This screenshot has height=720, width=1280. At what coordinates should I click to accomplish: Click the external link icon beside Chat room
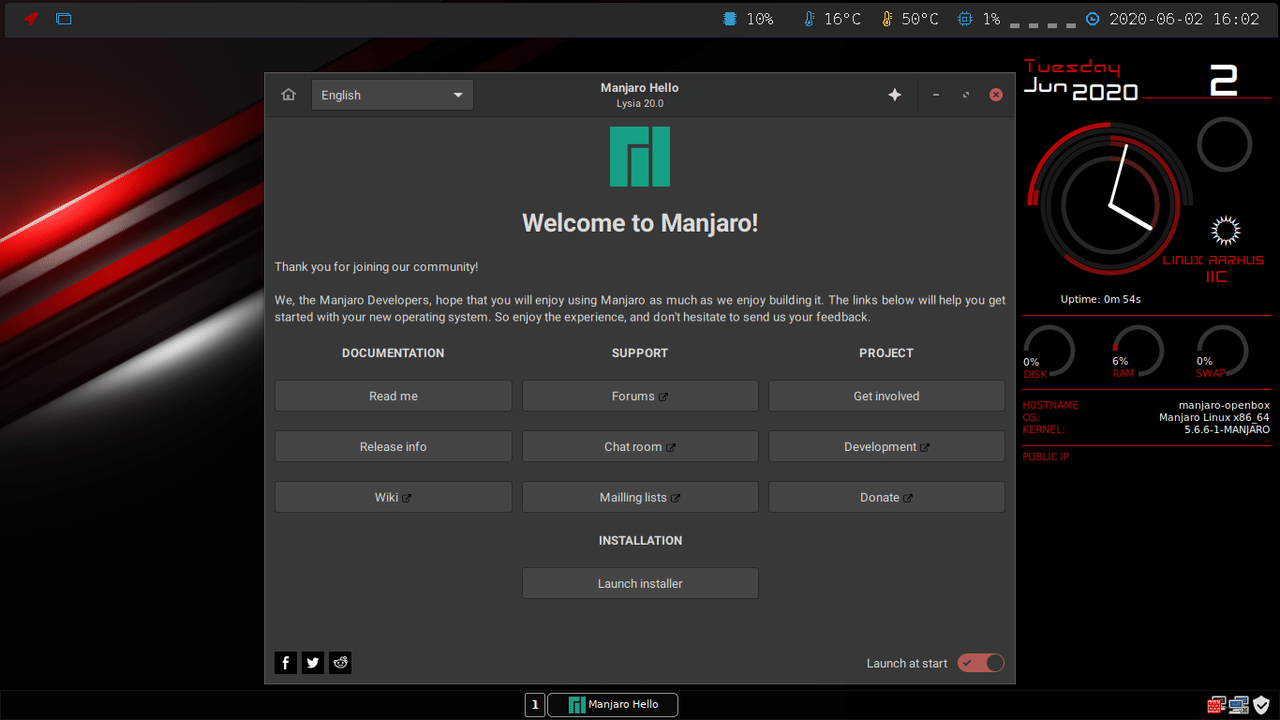671,448
